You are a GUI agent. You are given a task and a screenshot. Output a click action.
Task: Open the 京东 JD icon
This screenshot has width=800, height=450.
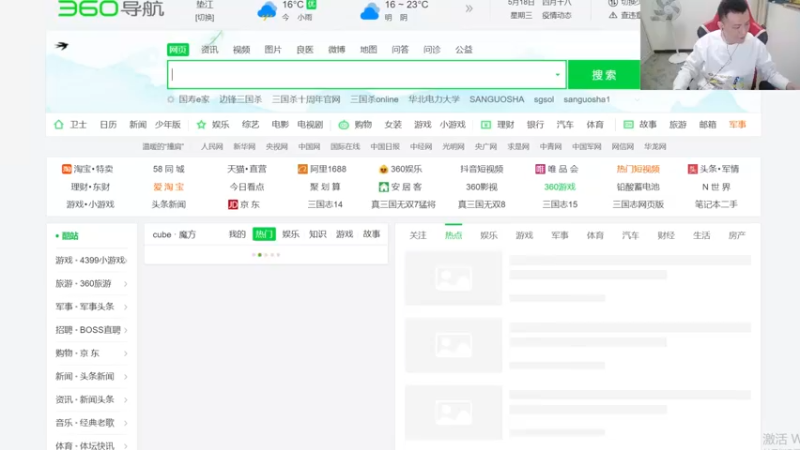click(233, 205)
